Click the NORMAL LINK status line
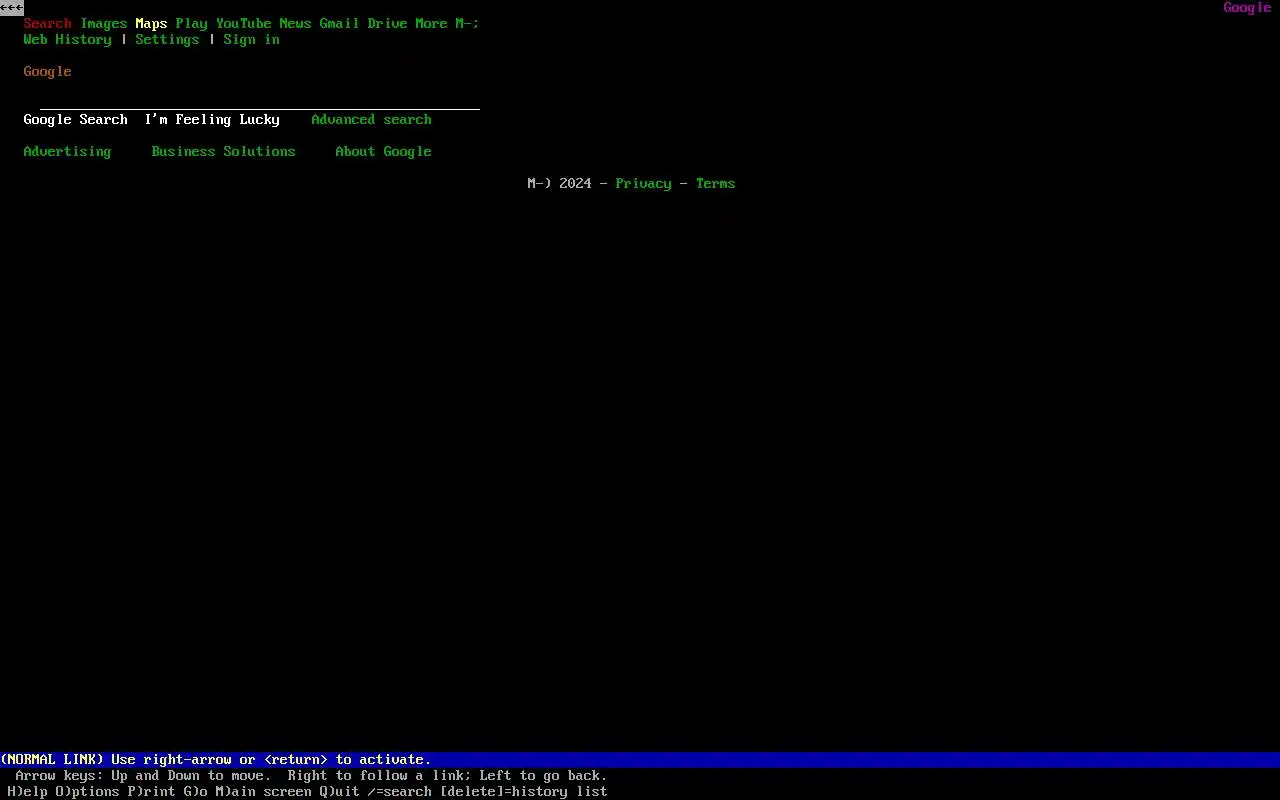 [640, 760]
